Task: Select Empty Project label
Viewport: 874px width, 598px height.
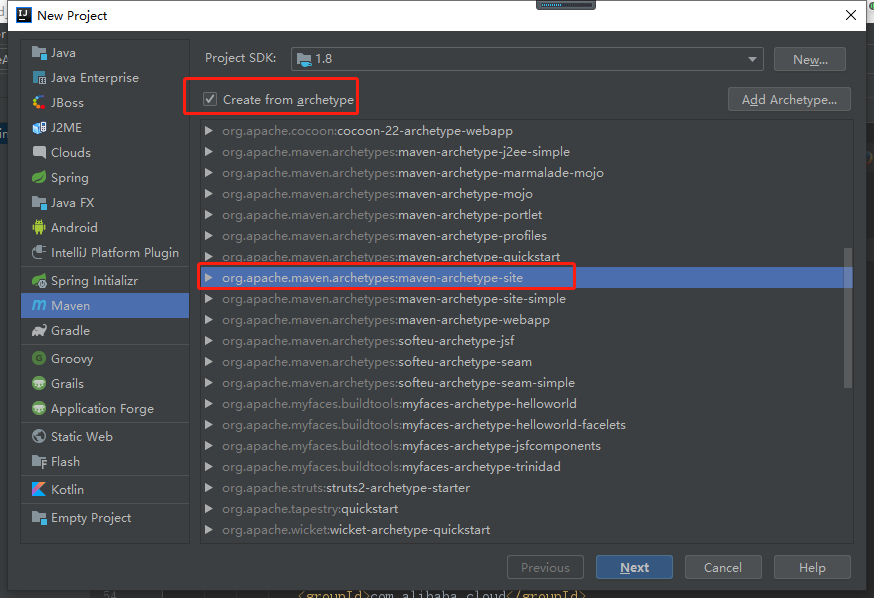Action: [91, 518]
